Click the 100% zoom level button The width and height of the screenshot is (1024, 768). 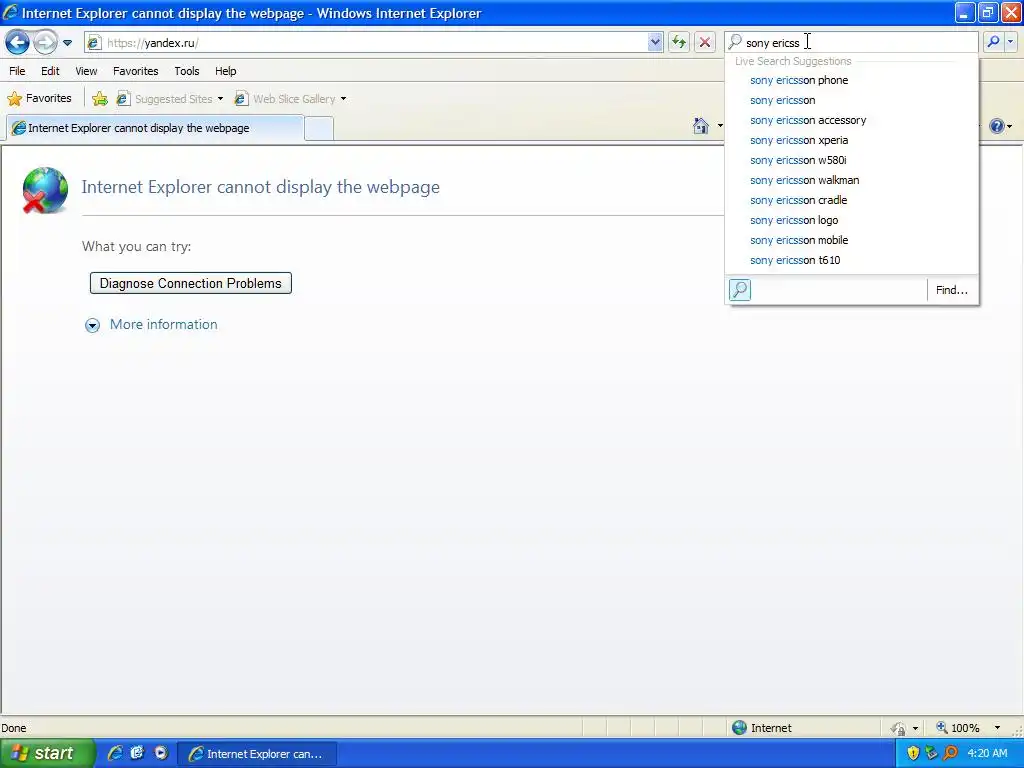[x=958, y=728]
